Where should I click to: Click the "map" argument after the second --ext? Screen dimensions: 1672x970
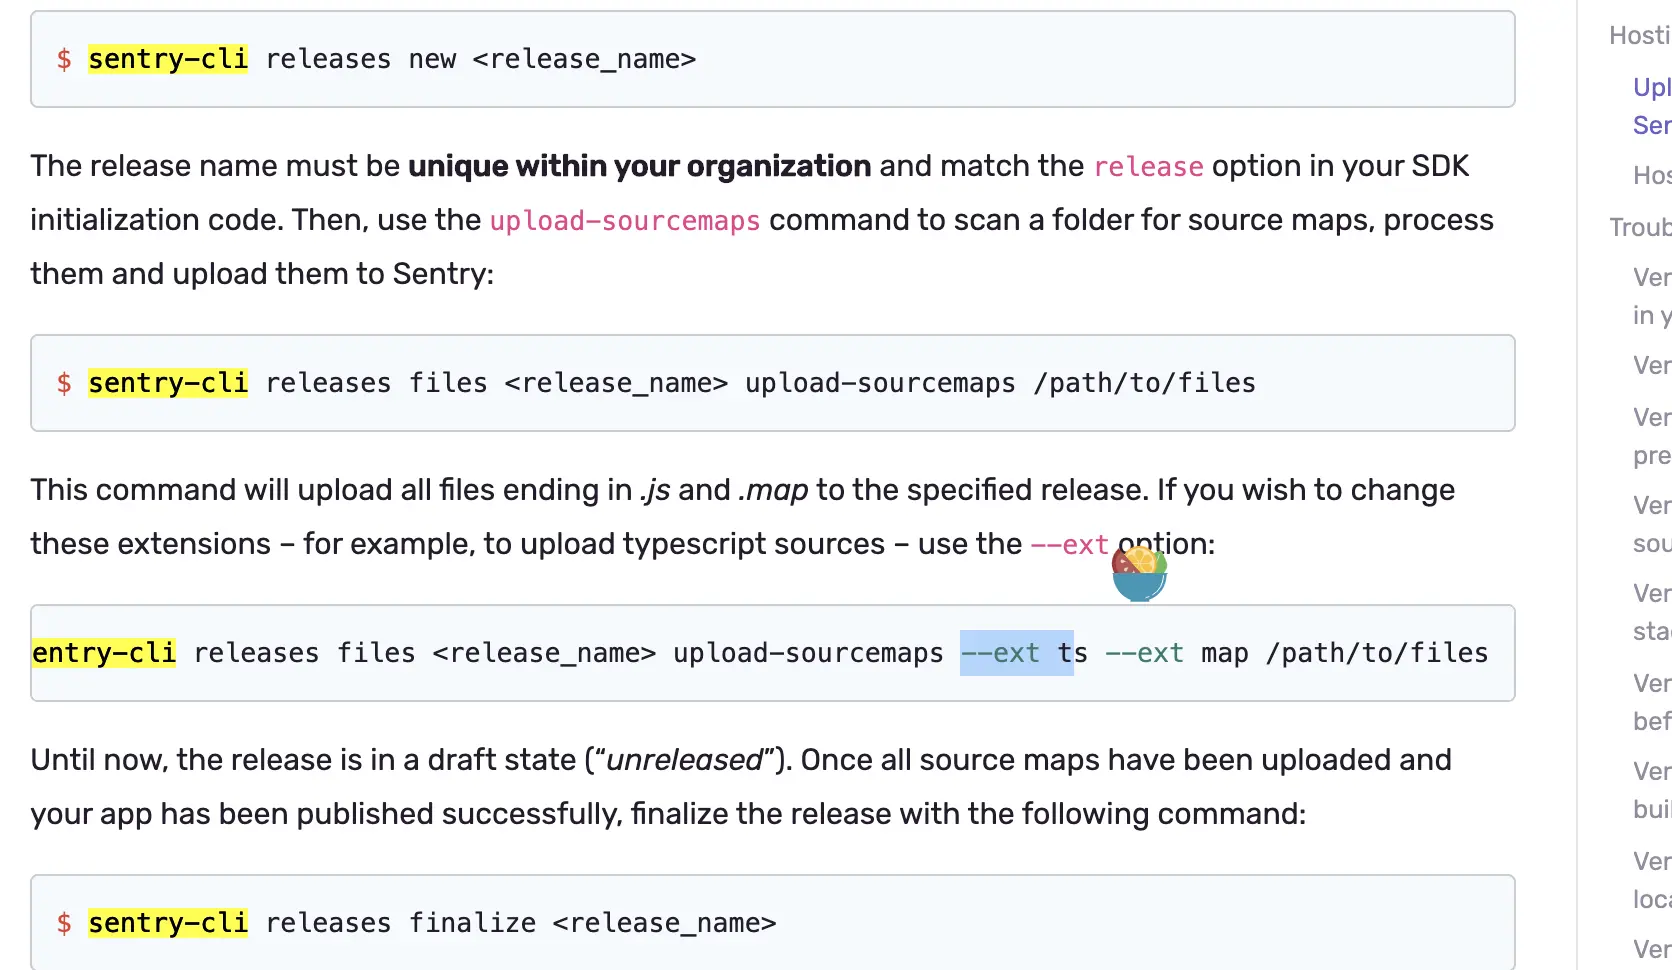1225,653
